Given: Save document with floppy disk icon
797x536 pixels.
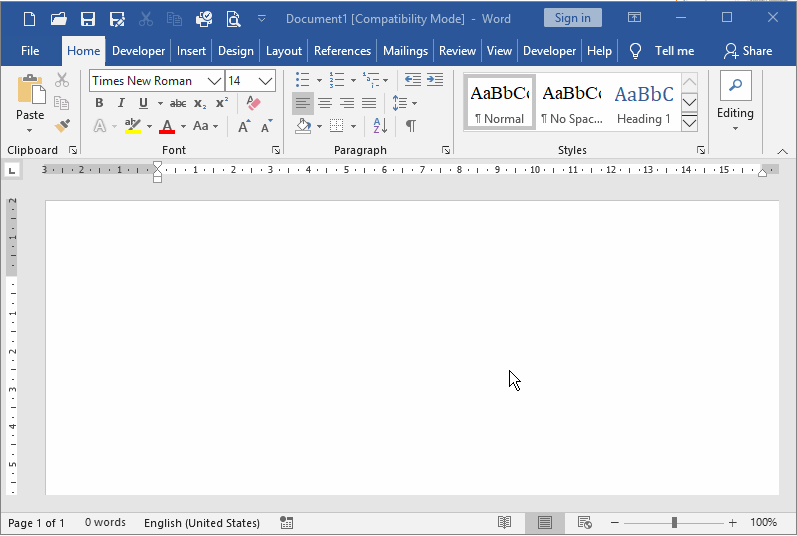Looking at the screenshot, I should (x=88, y=19).
